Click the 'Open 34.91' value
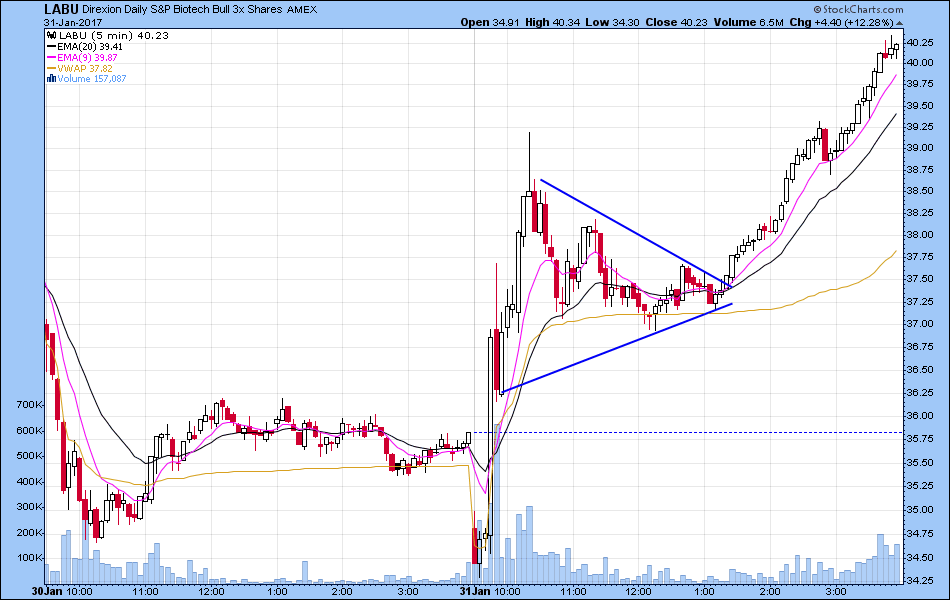 490,22
